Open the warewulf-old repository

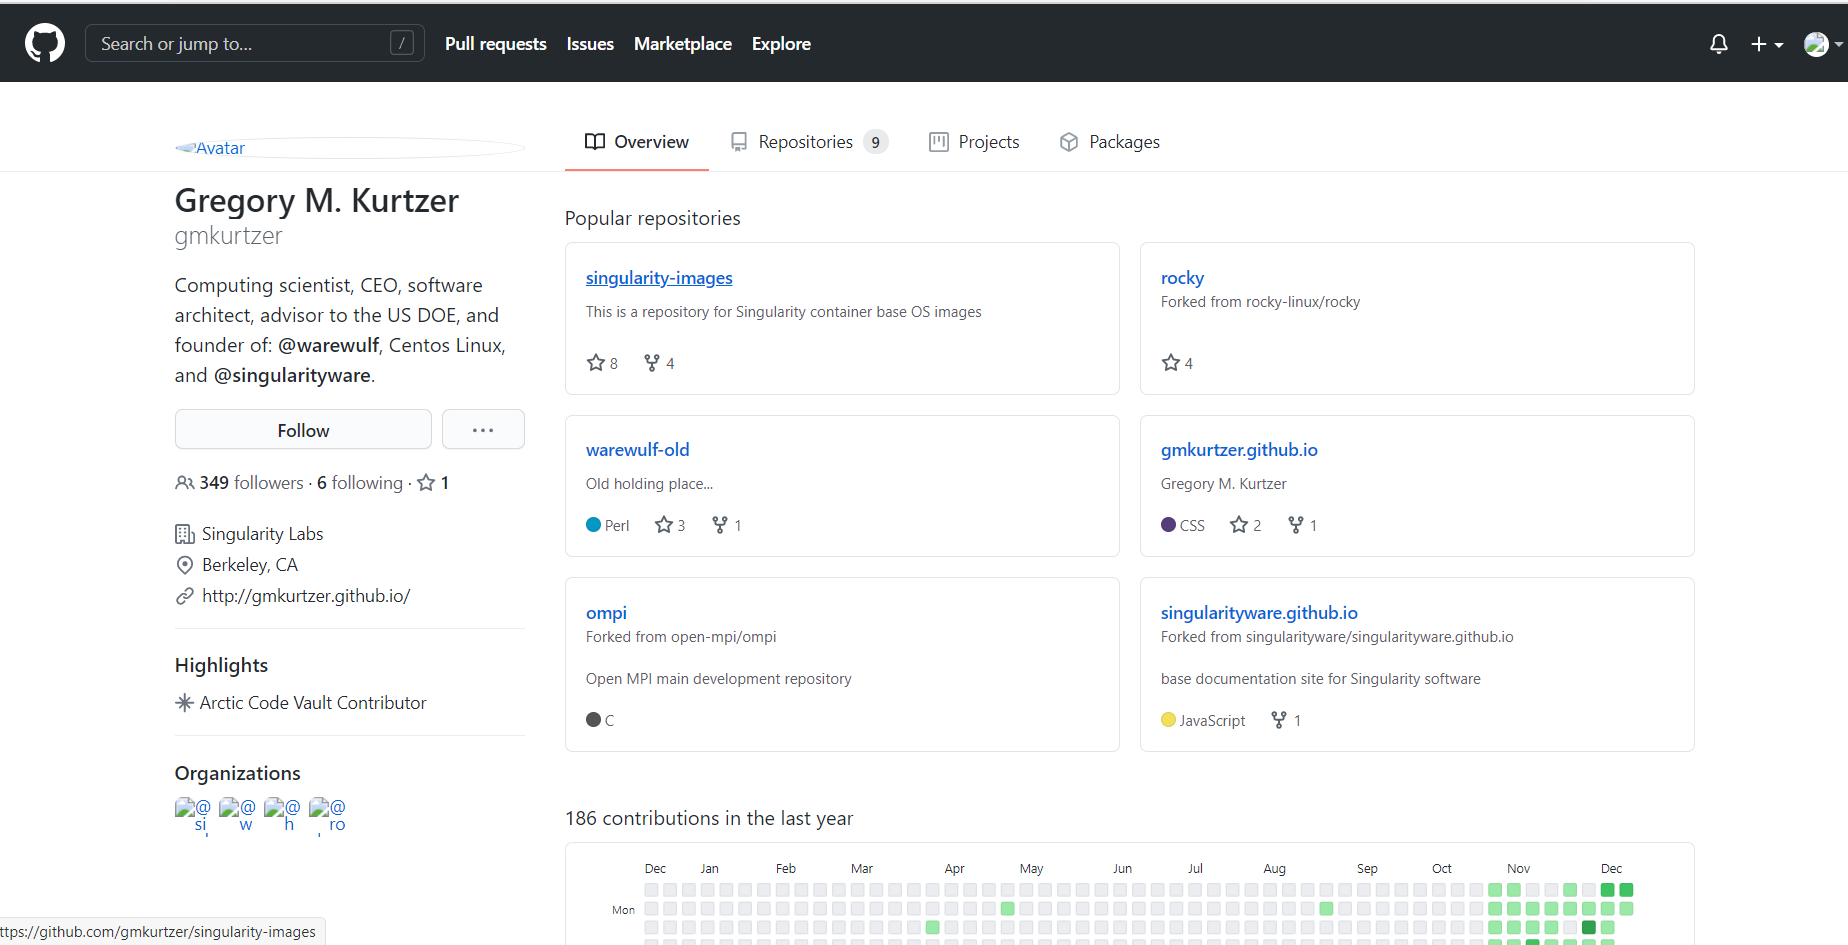click(637, 450)
